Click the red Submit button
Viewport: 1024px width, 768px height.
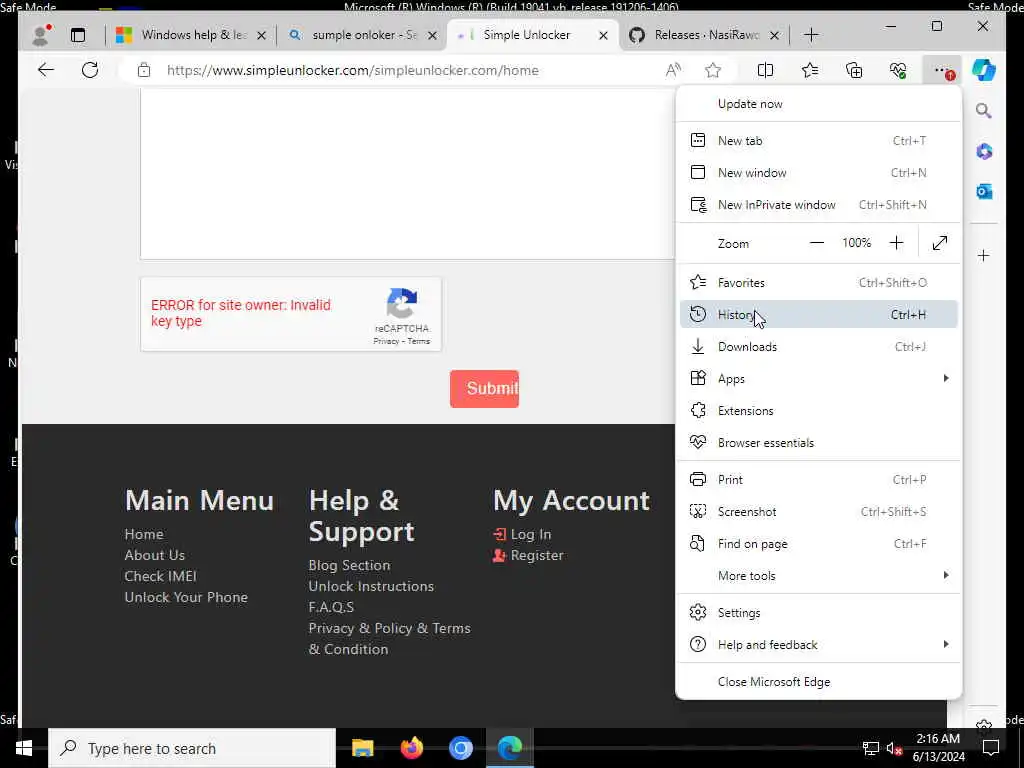tap(485, 389)
